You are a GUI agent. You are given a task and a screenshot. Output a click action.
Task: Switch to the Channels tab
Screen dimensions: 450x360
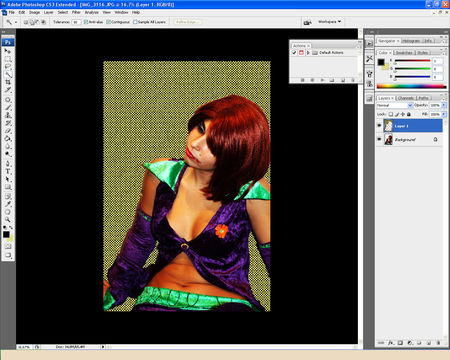pos(405,98)
